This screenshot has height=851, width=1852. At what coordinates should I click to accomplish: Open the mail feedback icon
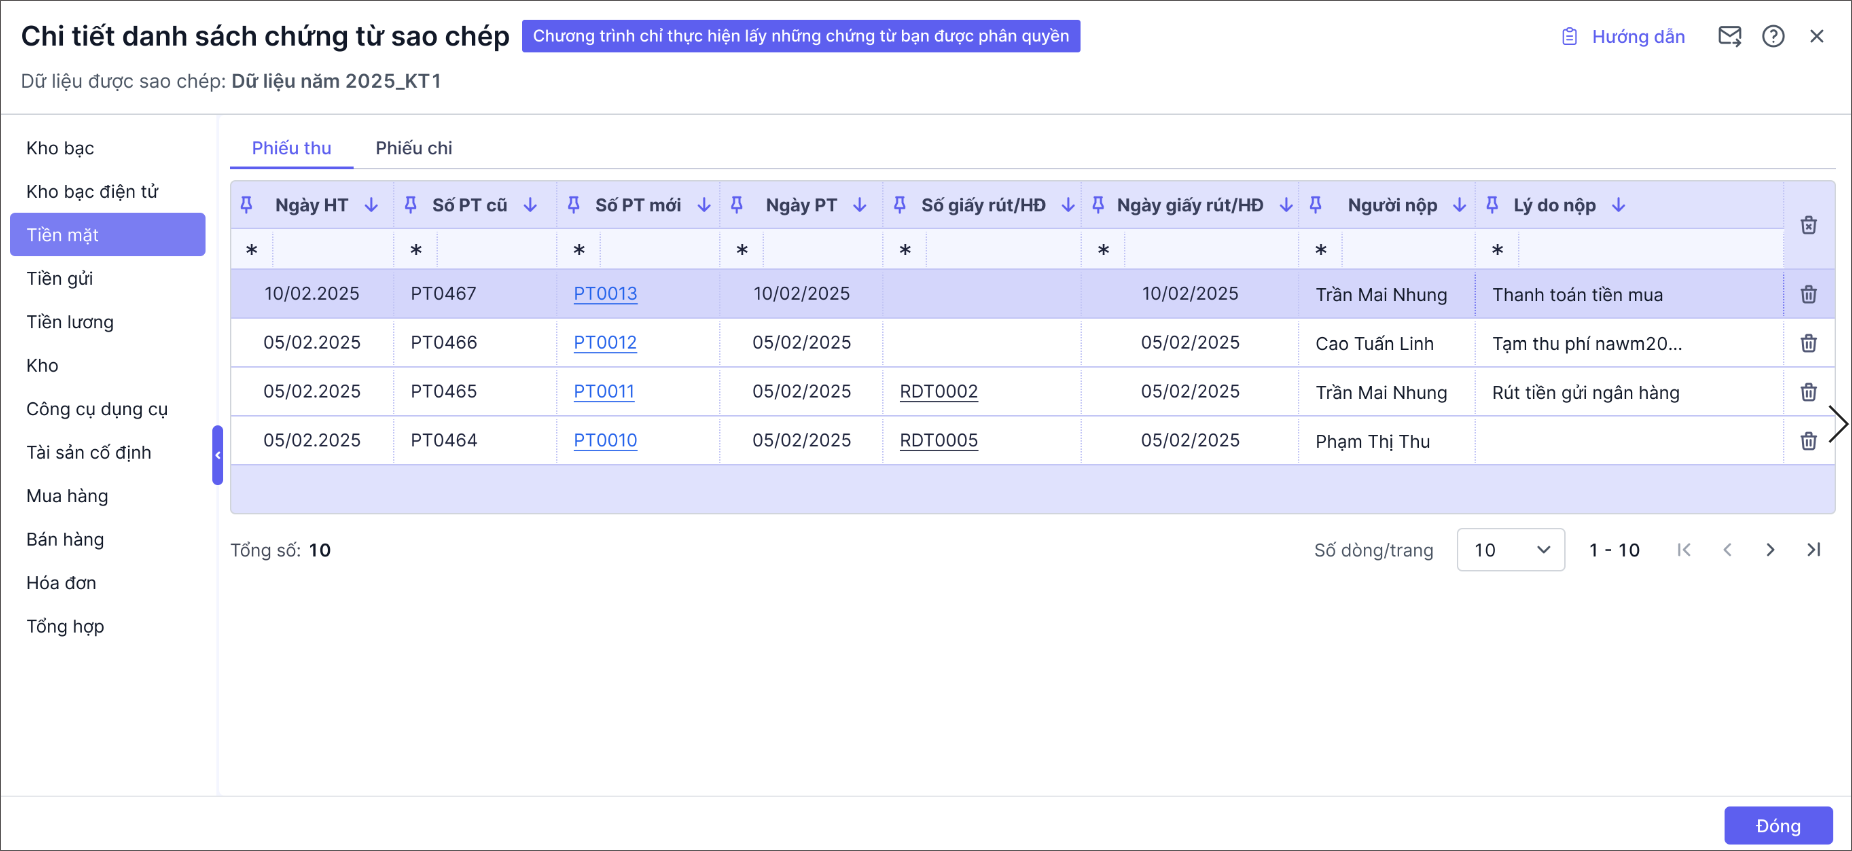(x=1729, y=37)
